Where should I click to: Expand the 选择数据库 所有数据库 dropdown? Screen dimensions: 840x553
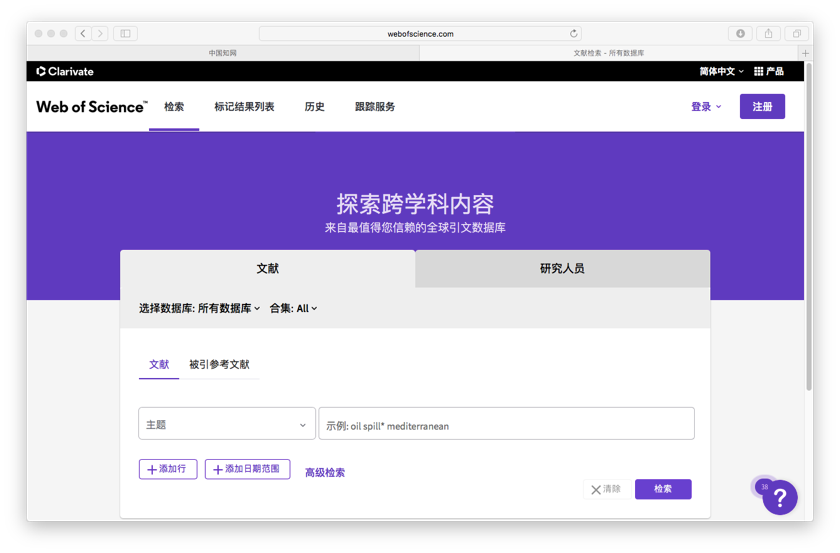click(x=200, y=309)
